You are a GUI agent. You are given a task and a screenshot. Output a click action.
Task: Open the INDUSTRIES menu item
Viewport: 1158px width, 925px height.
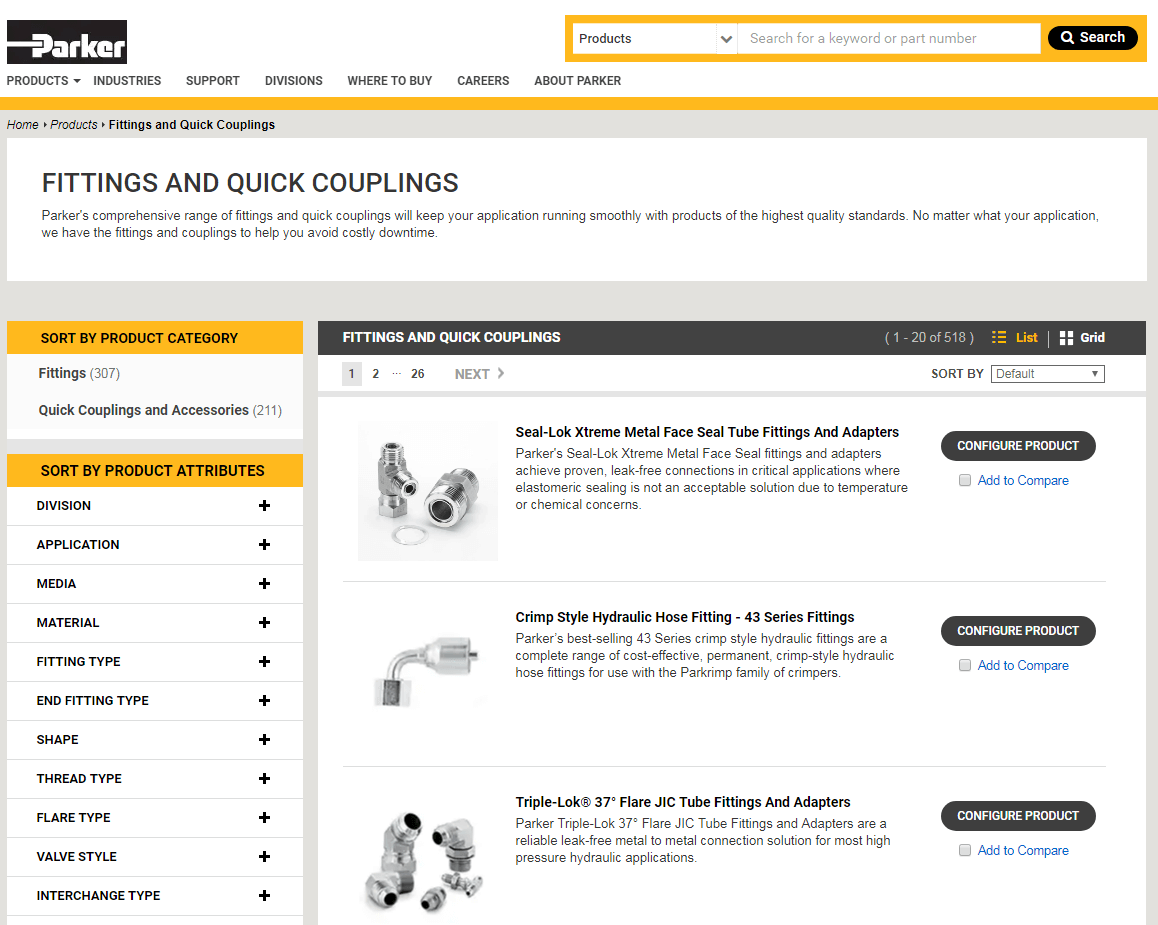coord(127,80)
